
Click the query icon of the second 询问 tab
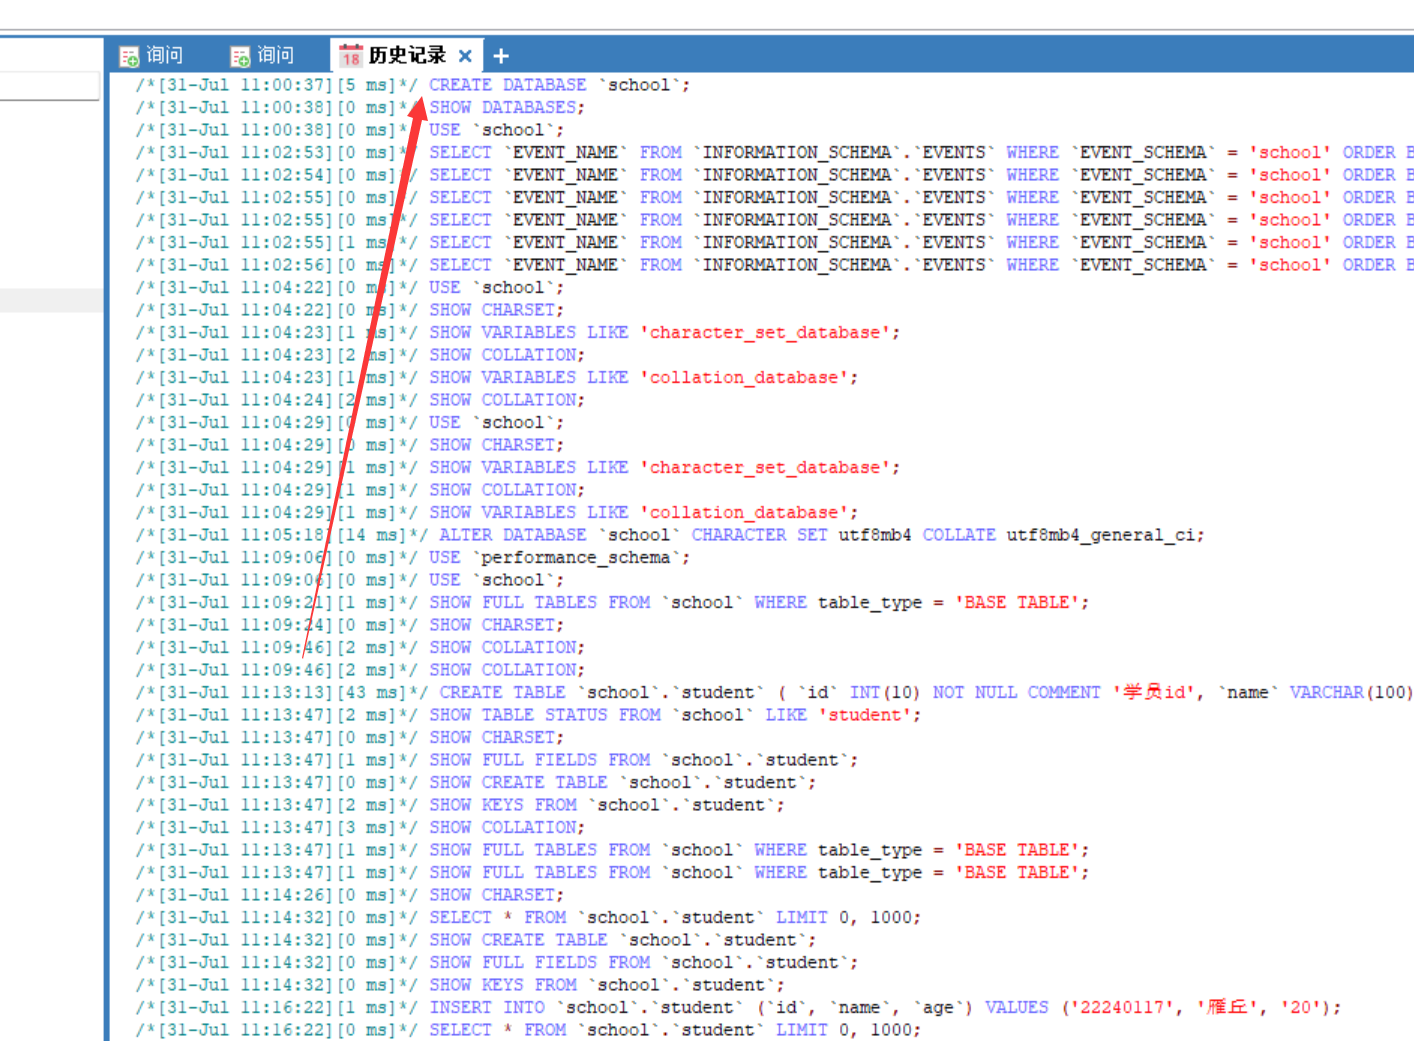click(x=240, y=56)
